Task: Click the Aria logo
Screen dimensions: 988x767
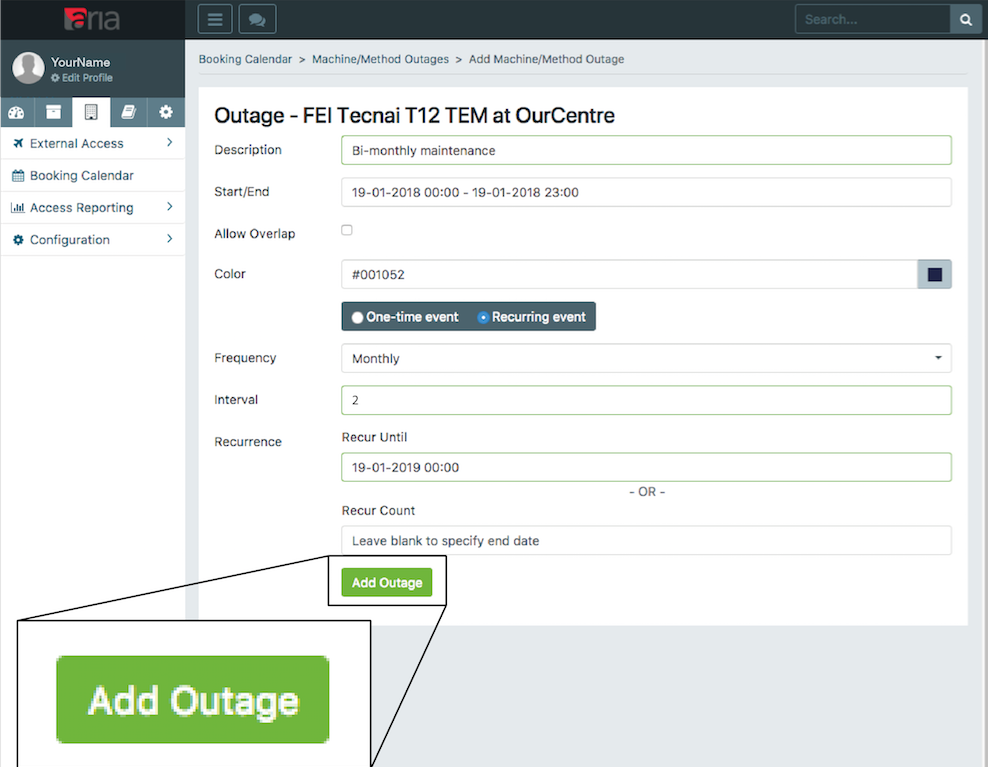Action: pyautogui.click(x=92, y=19)
